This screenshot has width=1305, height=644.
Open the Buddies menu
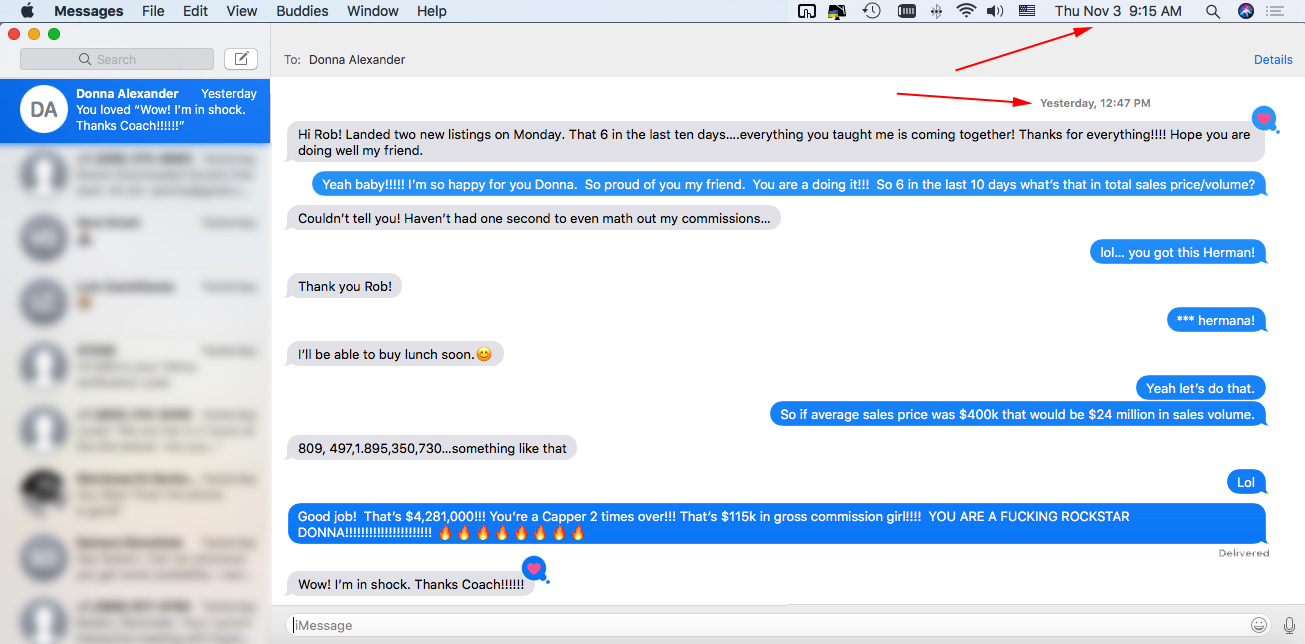(302, 11)
